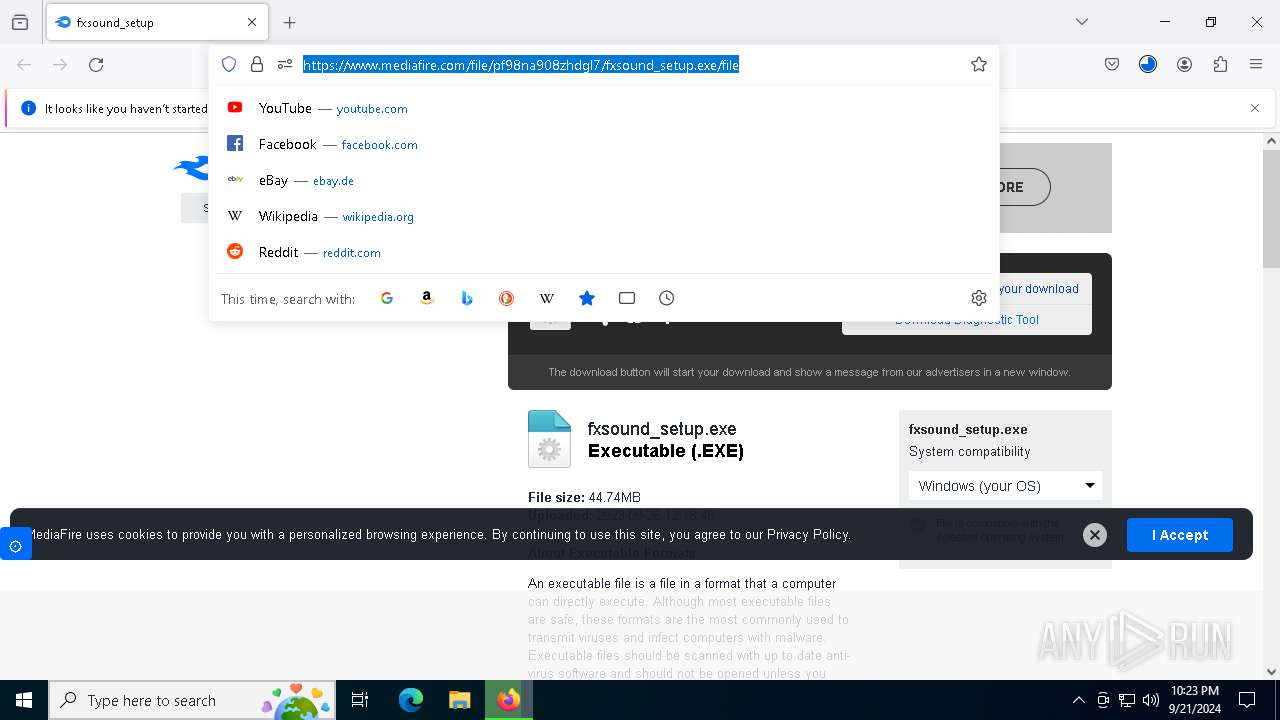Screen dimensions: 1280x720
Task: Open the Windows (your OS) dropdown
Action: click(x=1005, y=486)
